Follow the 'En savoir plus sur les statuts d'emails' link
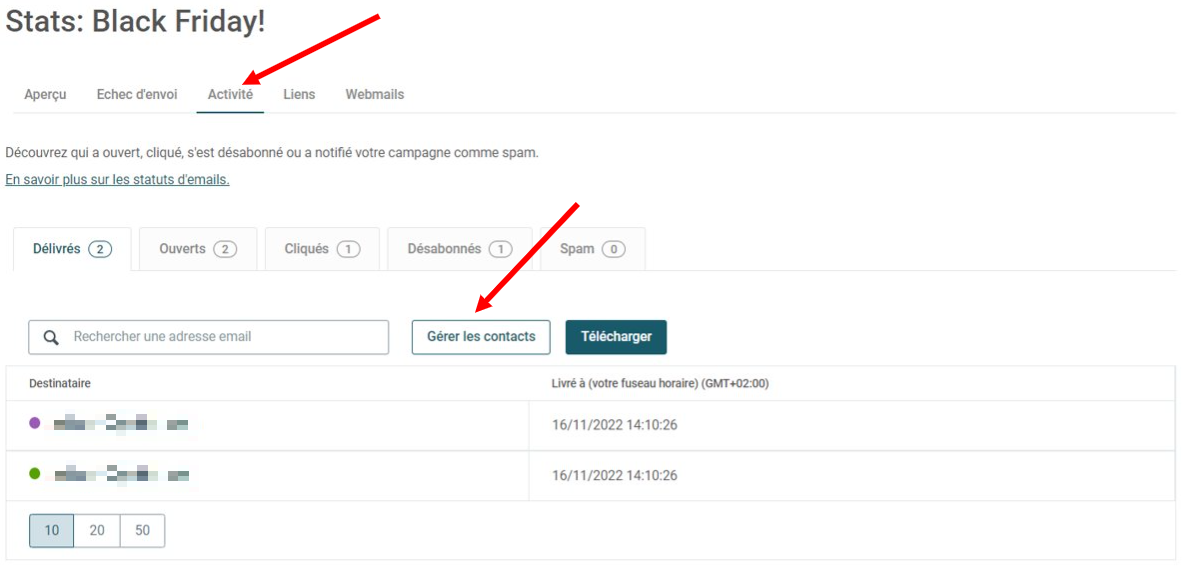This screenshot has height=567, width=1182. pos(118,179)
